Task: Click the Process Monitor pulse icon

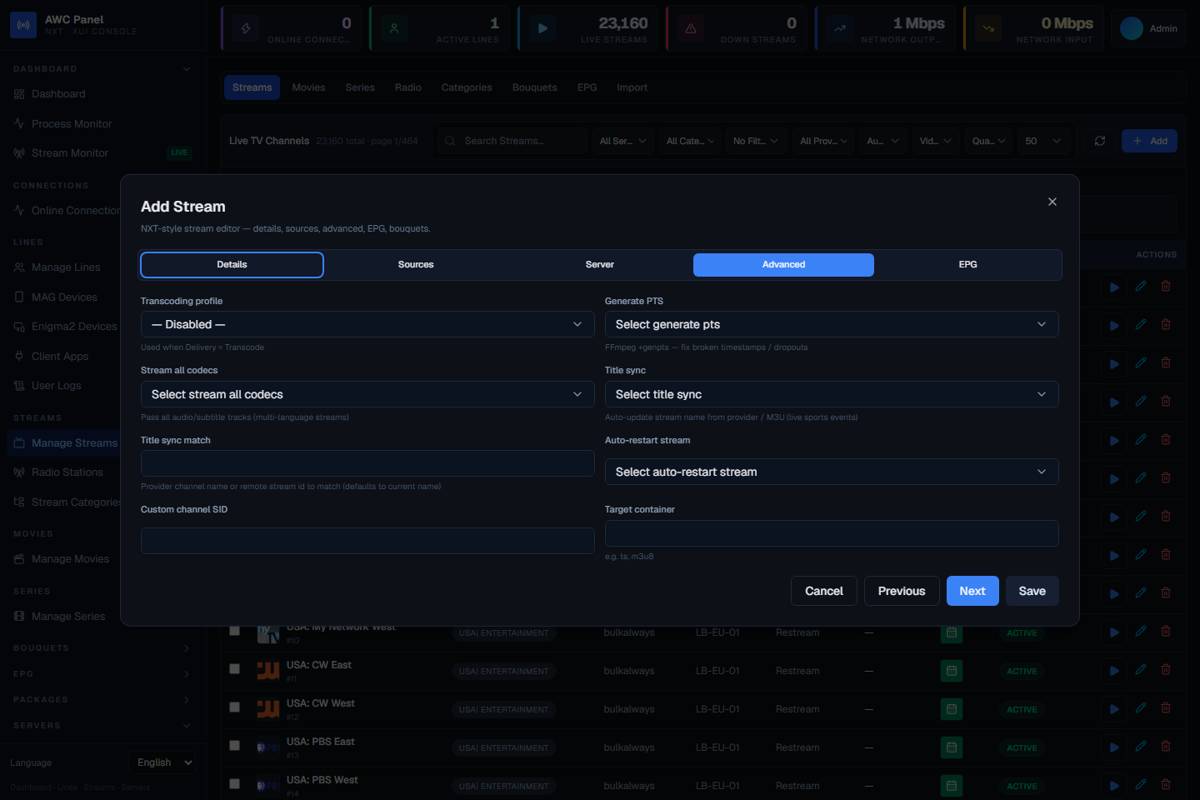Action: pyautogui.click(x=19, y=124)
